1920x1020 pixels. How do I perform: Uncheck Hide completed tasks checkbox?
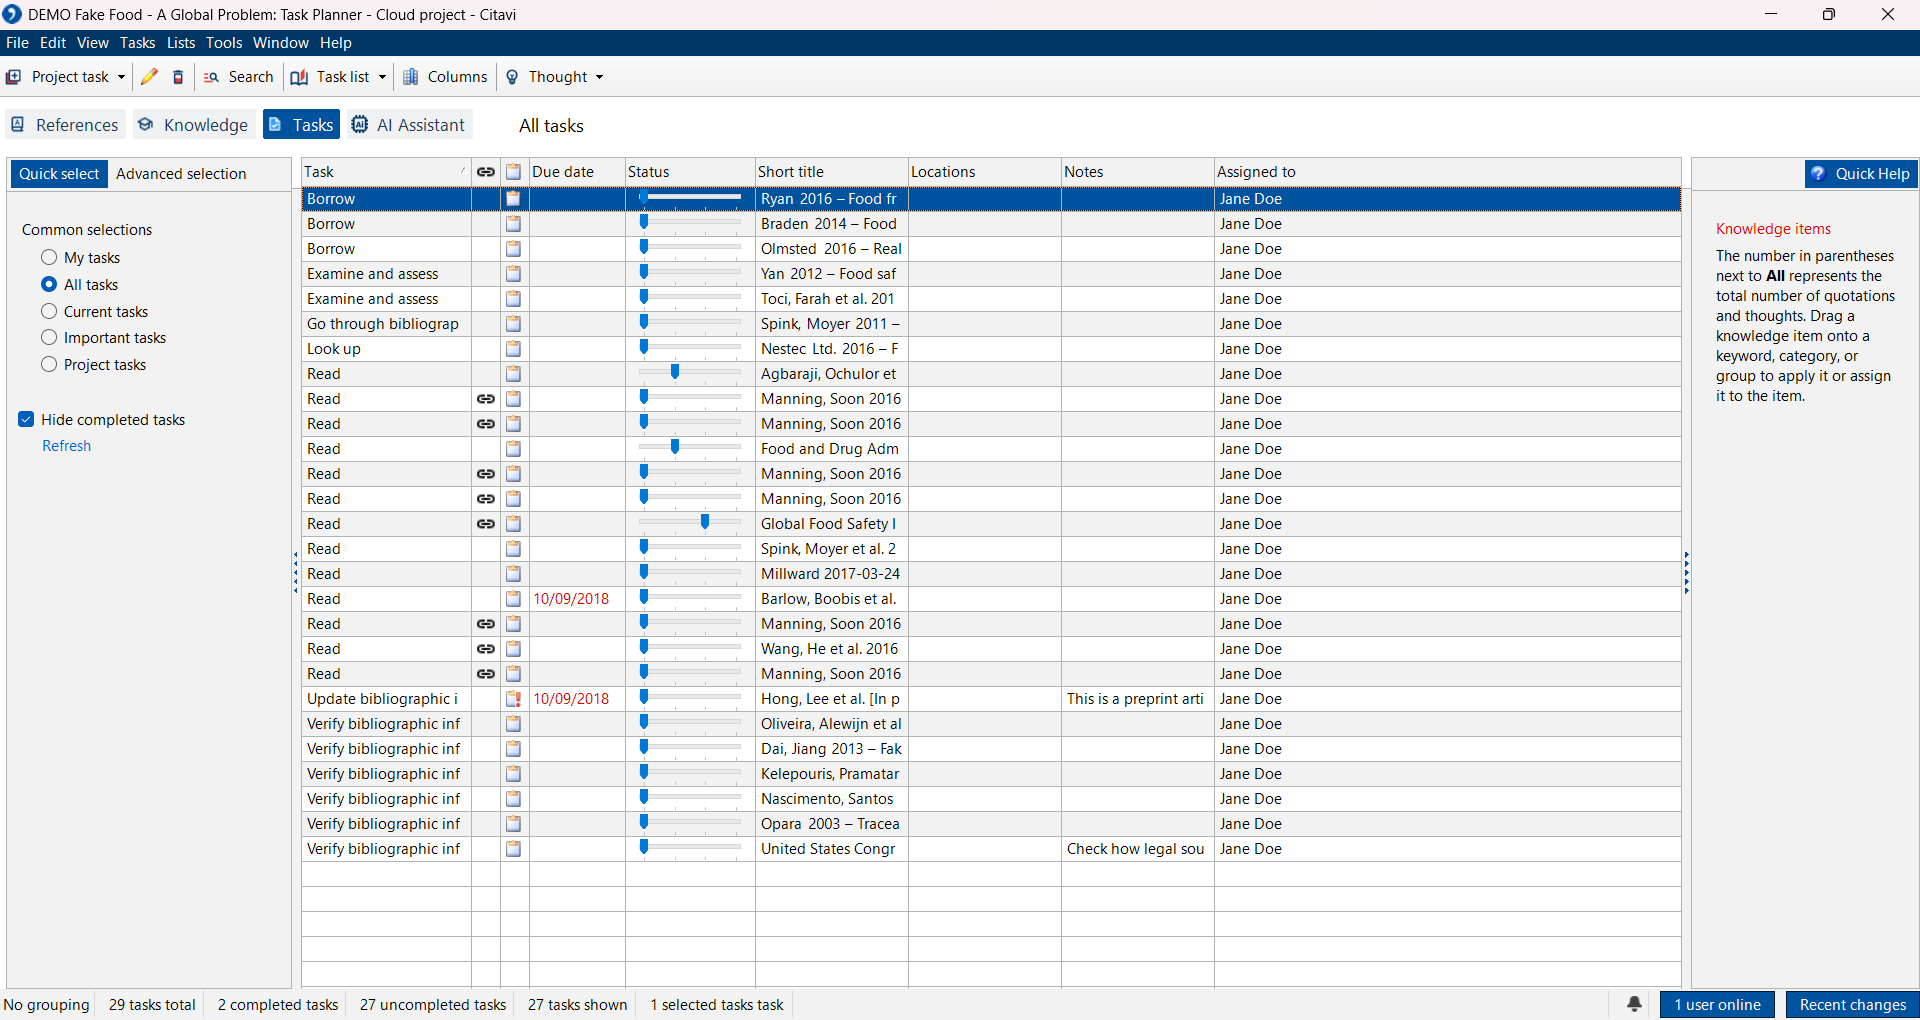[27, 420]
